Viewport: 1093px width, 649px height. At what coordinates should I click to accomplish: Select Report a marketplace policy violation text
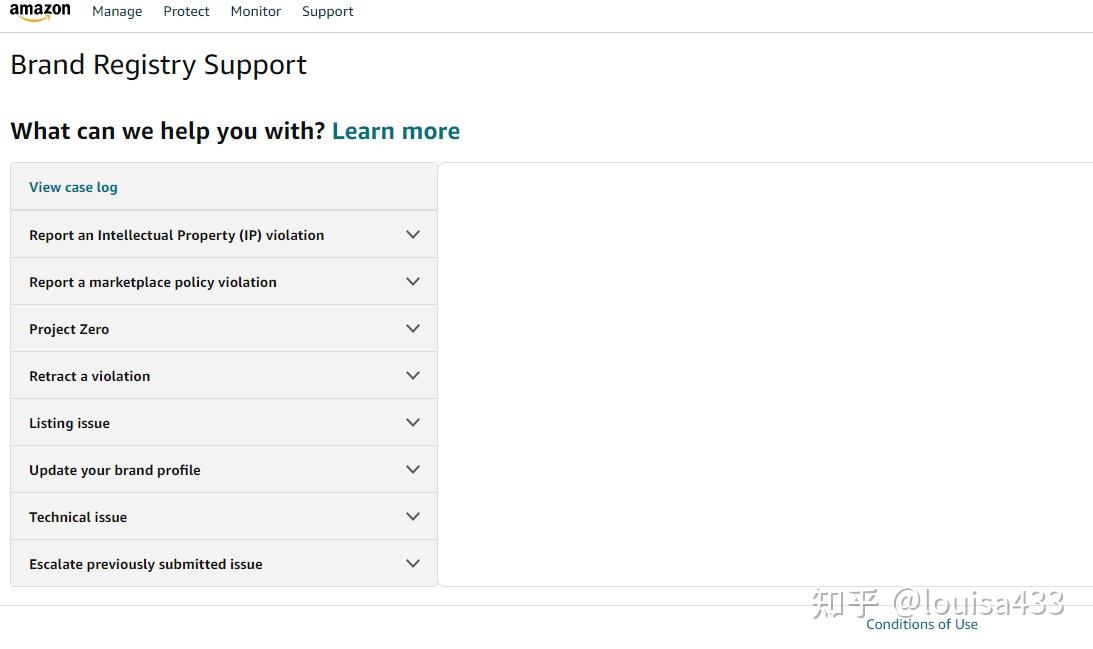pos(153,282)
